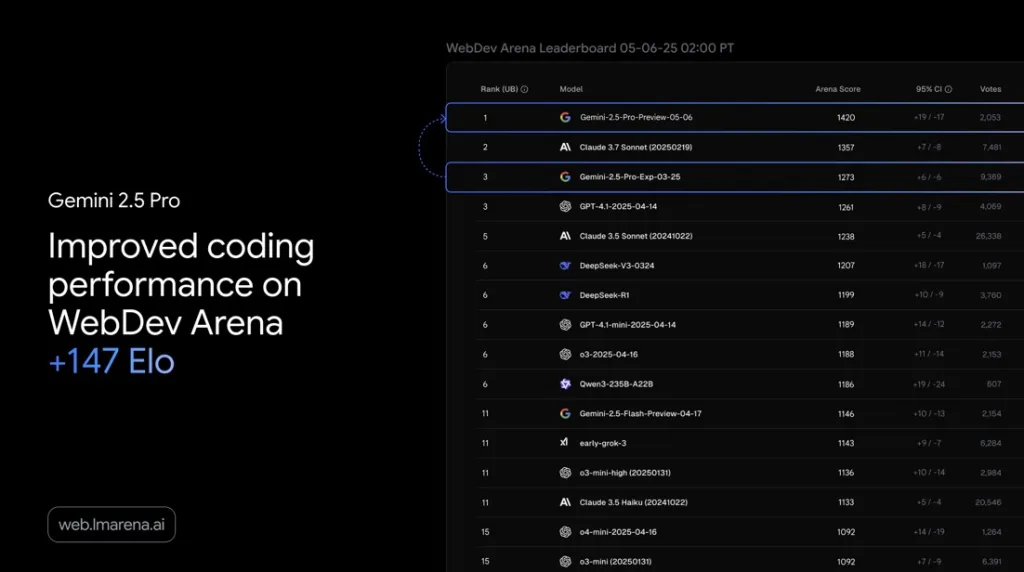Screen dimensions: 1024x572
Task: Sort by the Arena Score column header
Action: pos(837,89)
